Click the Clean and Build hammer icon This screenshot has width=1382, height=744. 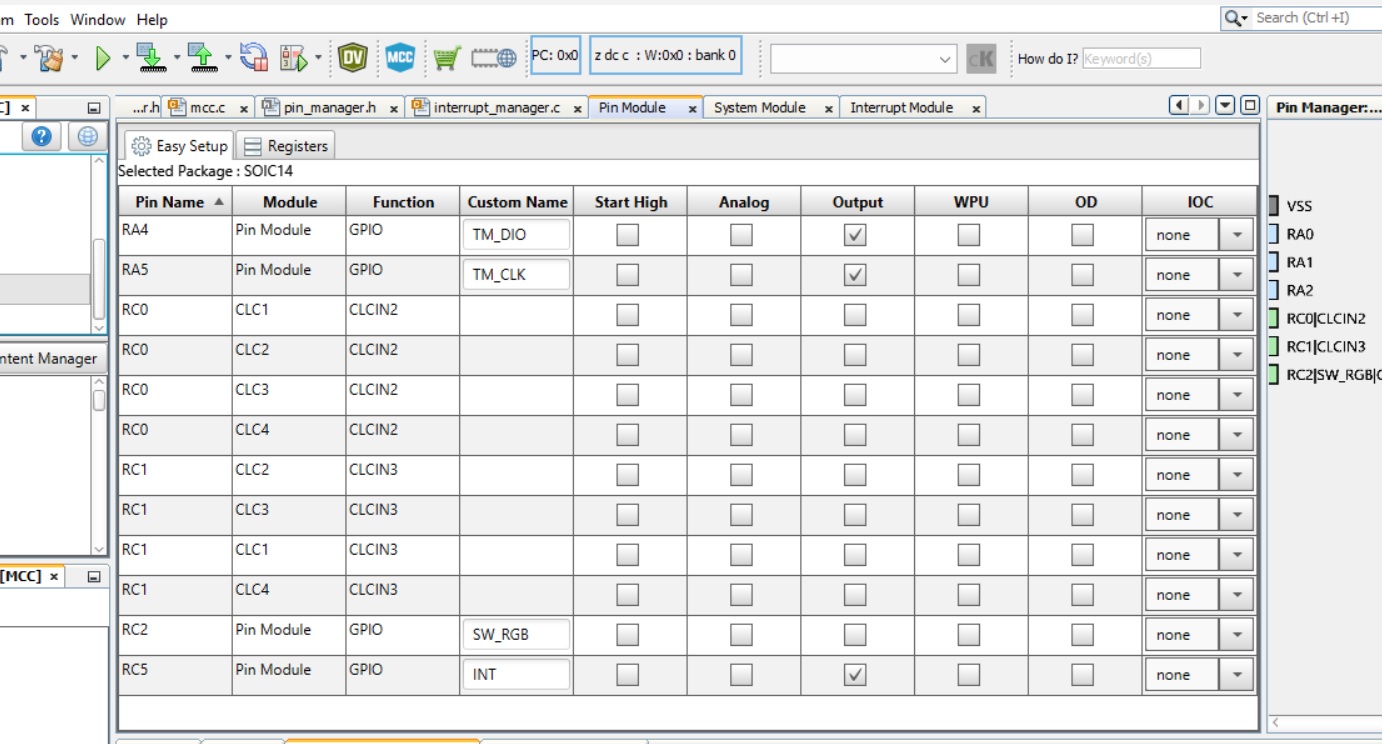[x=48, y=58]
